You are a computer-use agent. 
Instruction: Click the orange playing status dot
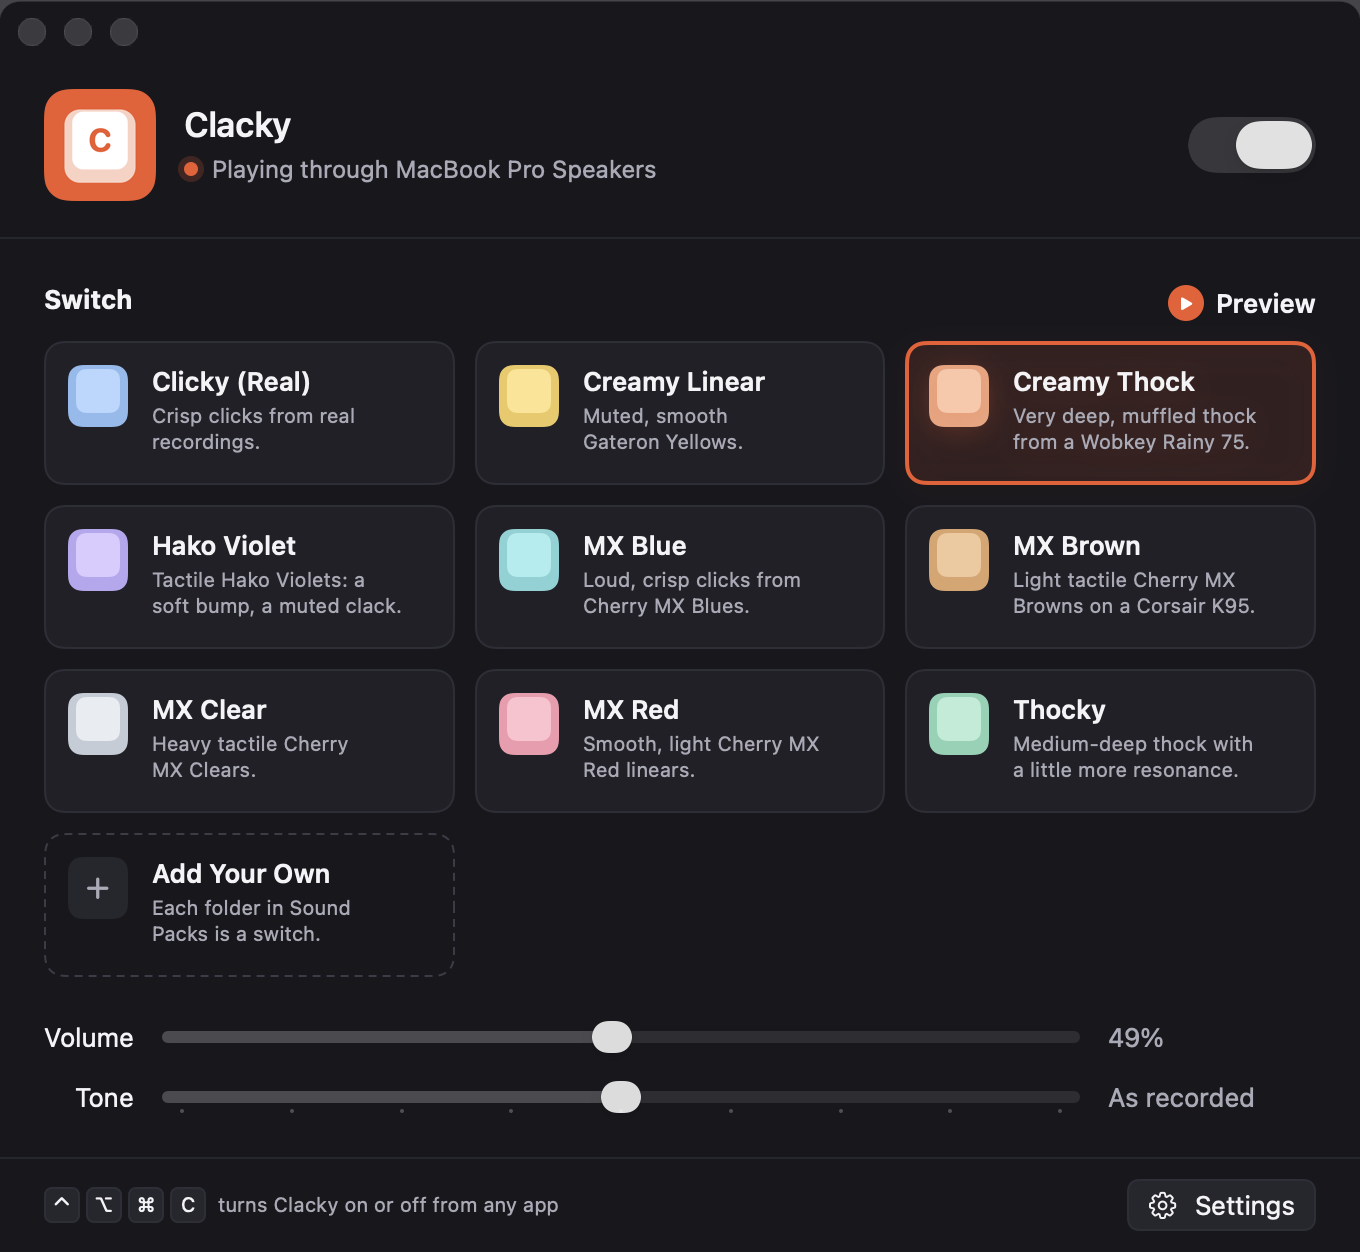[191, 169]
